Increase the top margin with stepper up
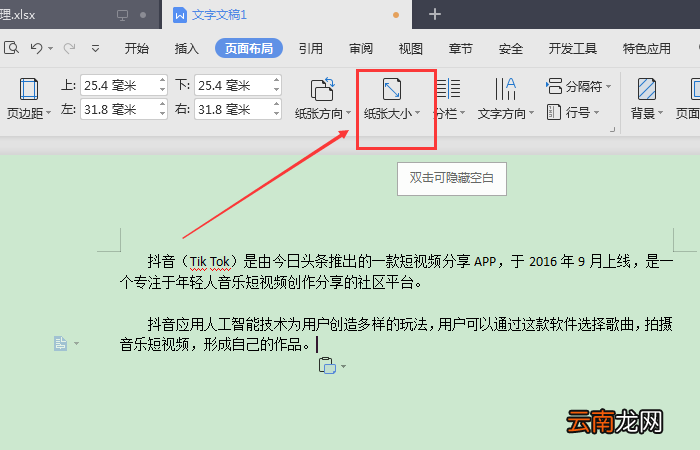 (162, 80)
